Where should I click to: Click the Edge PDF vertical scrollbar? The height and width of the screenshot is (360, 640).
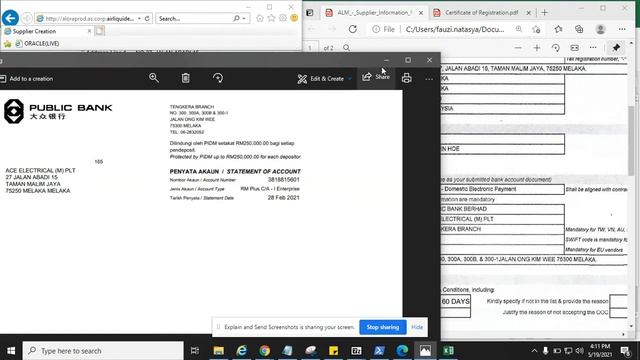(631, 141)
